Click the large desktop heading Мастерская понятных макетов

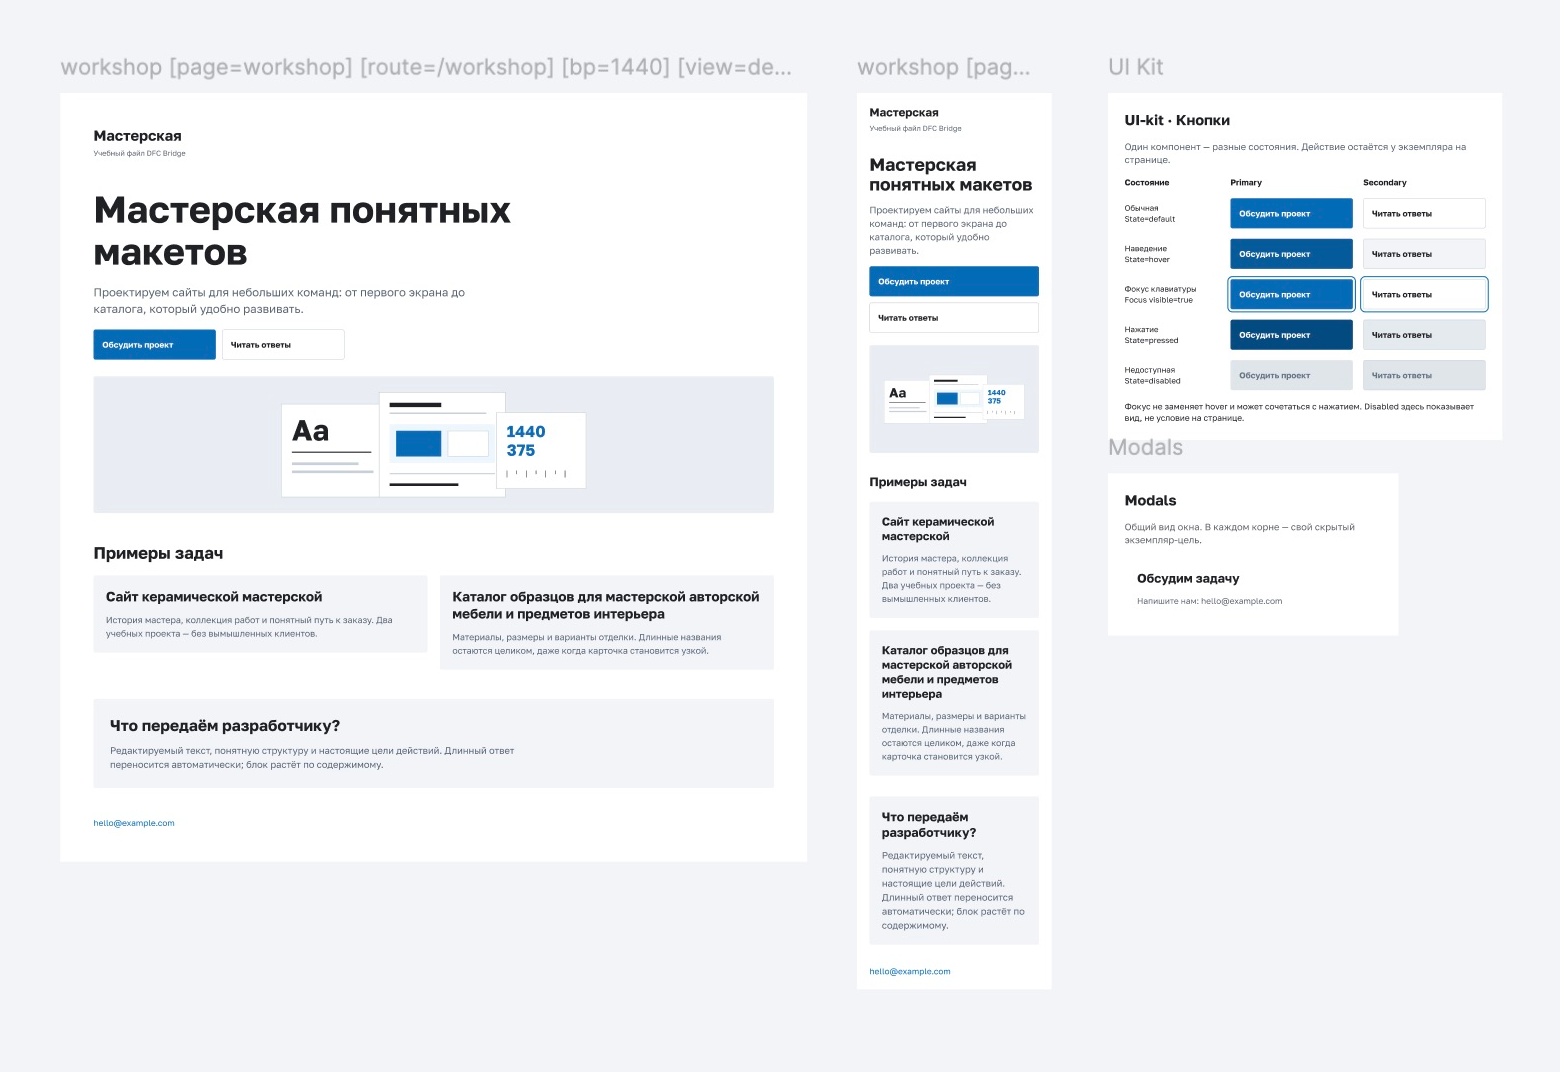[302, 231]
